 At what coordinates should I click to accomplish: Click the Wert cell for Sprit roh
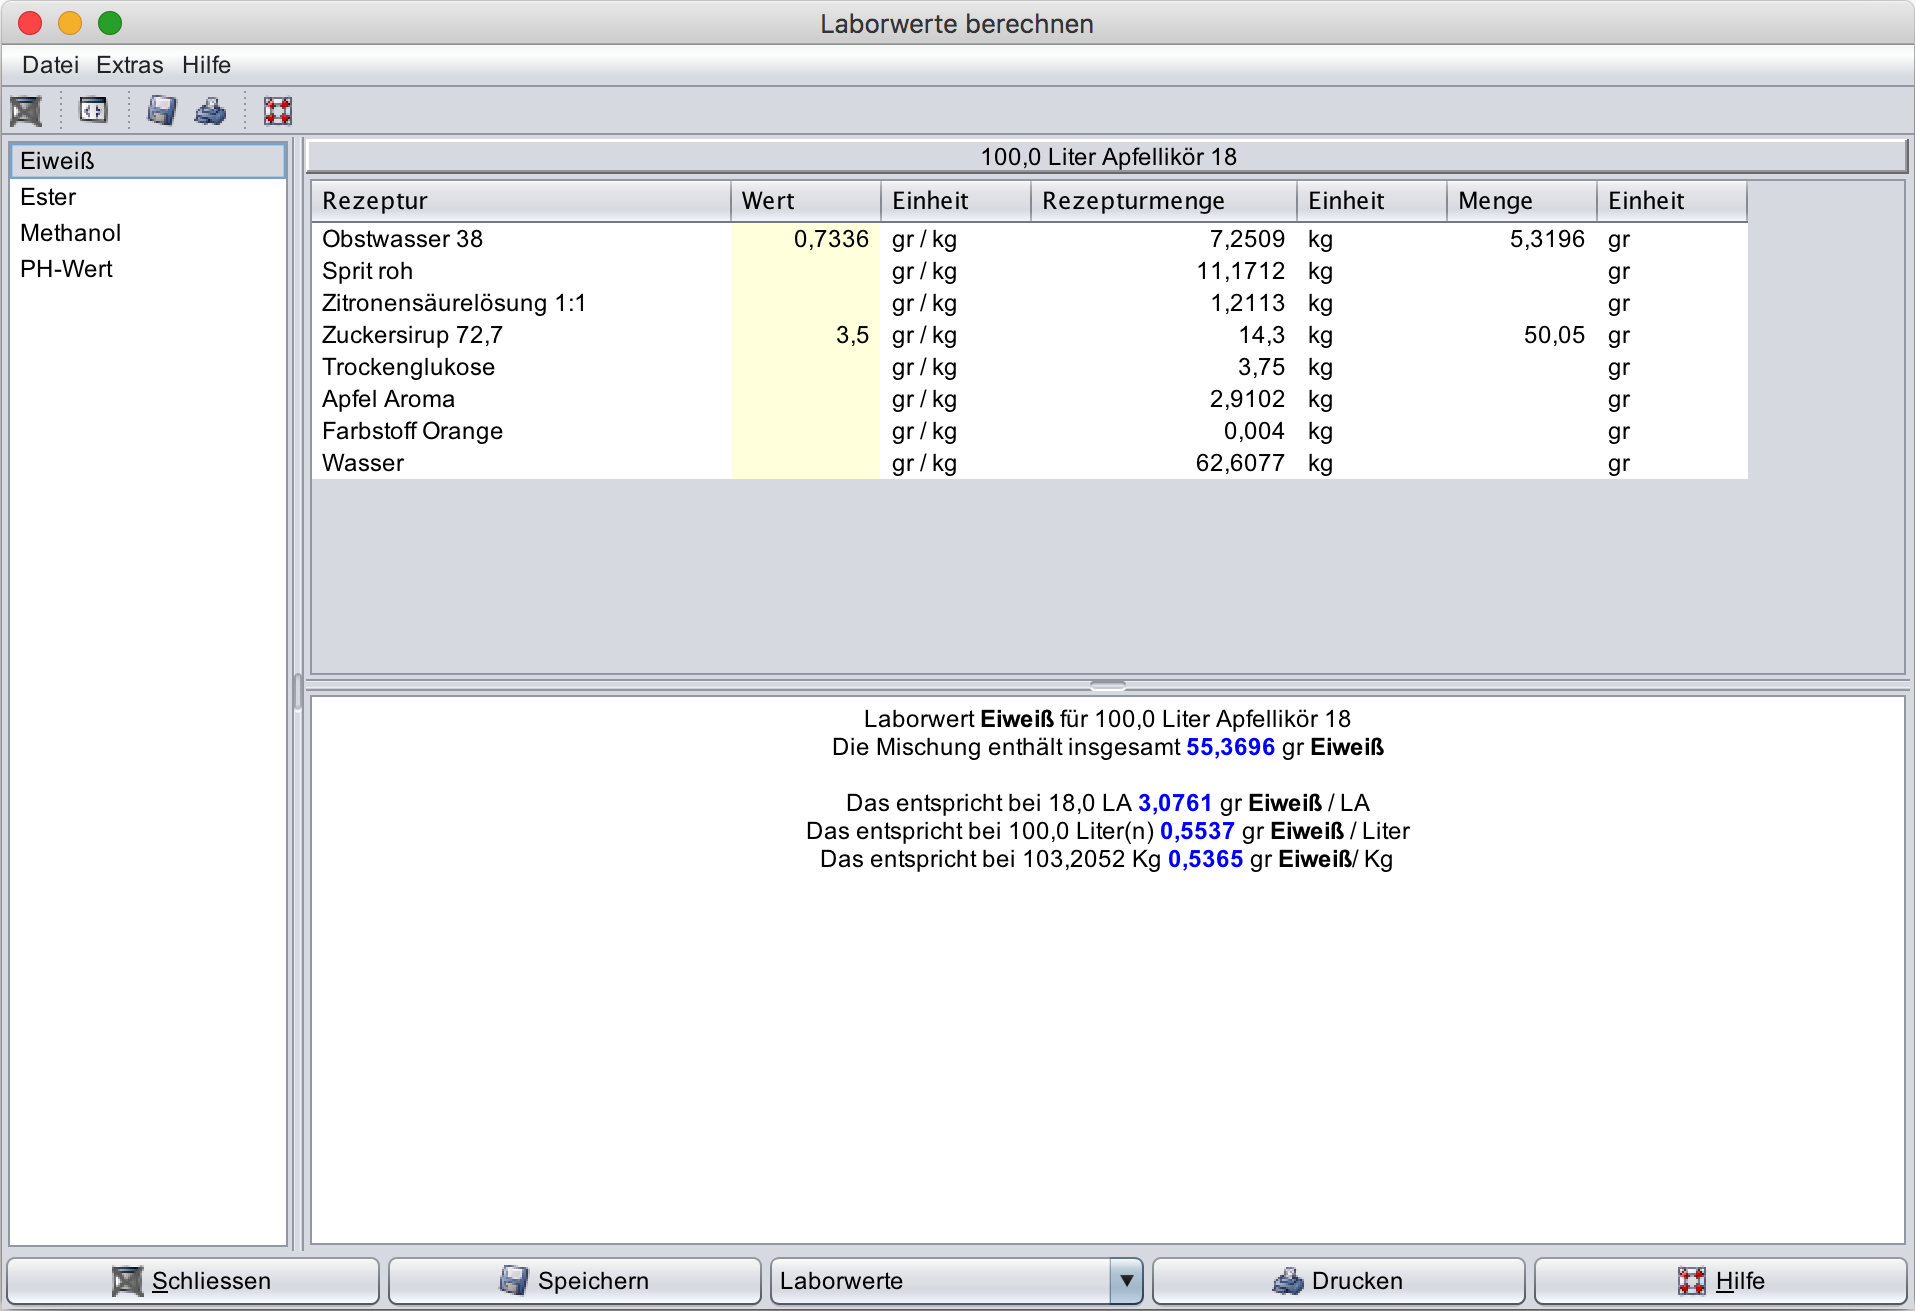[x=805, y=271]
